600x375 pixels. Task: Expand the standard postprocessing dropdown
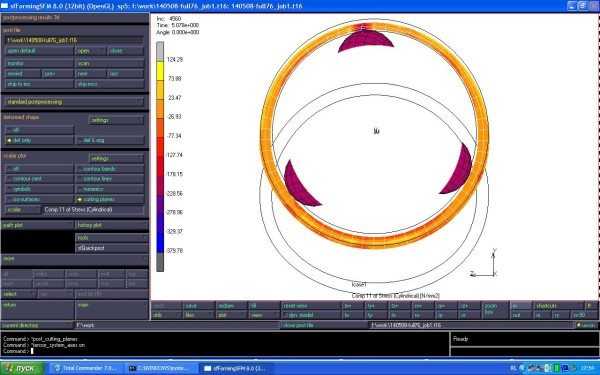coord(75,102)
